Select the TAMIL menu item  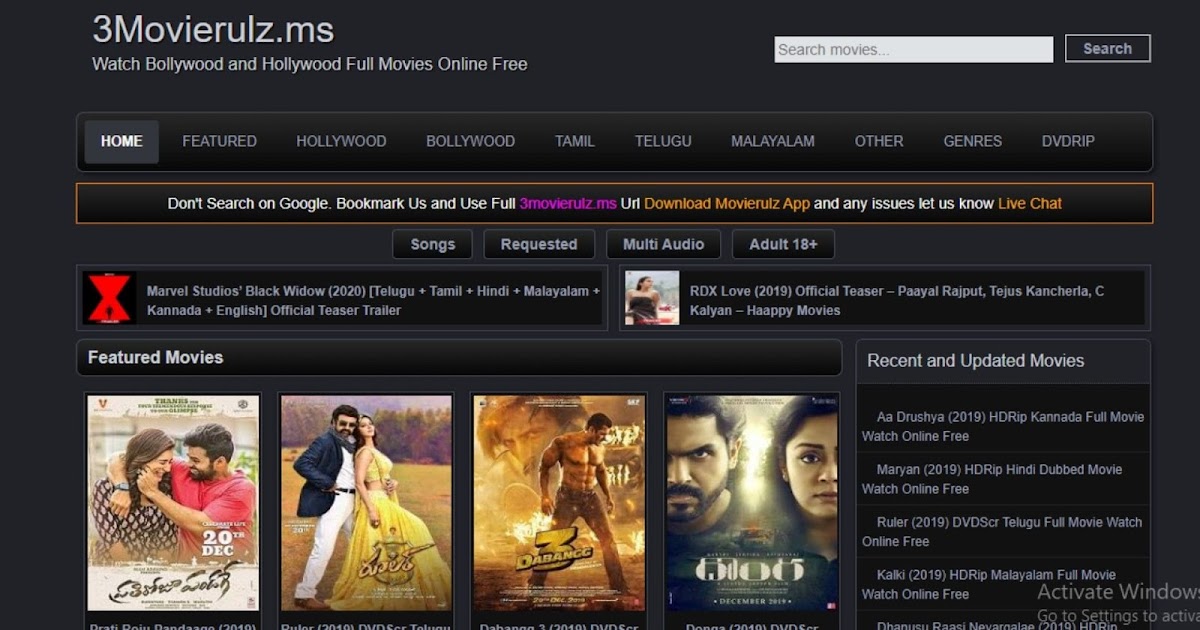[575, 141]
